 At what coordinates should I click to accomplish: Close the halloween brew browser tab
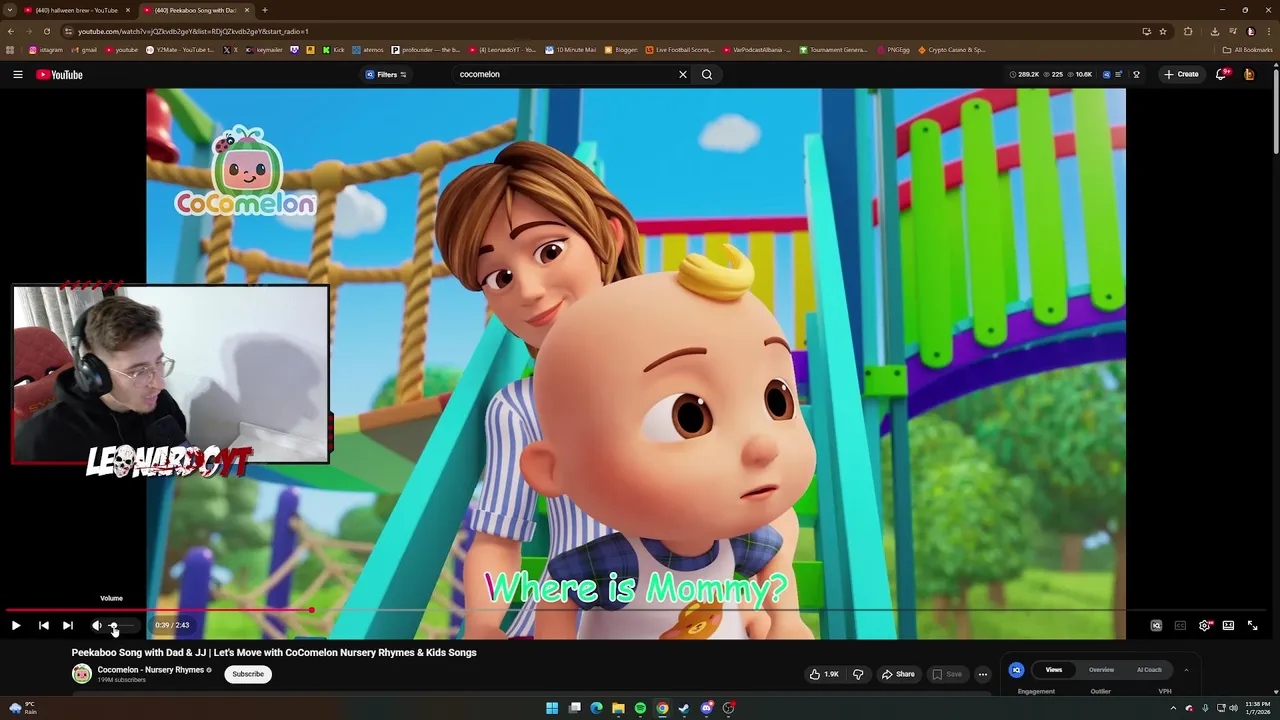pos(128,10)
